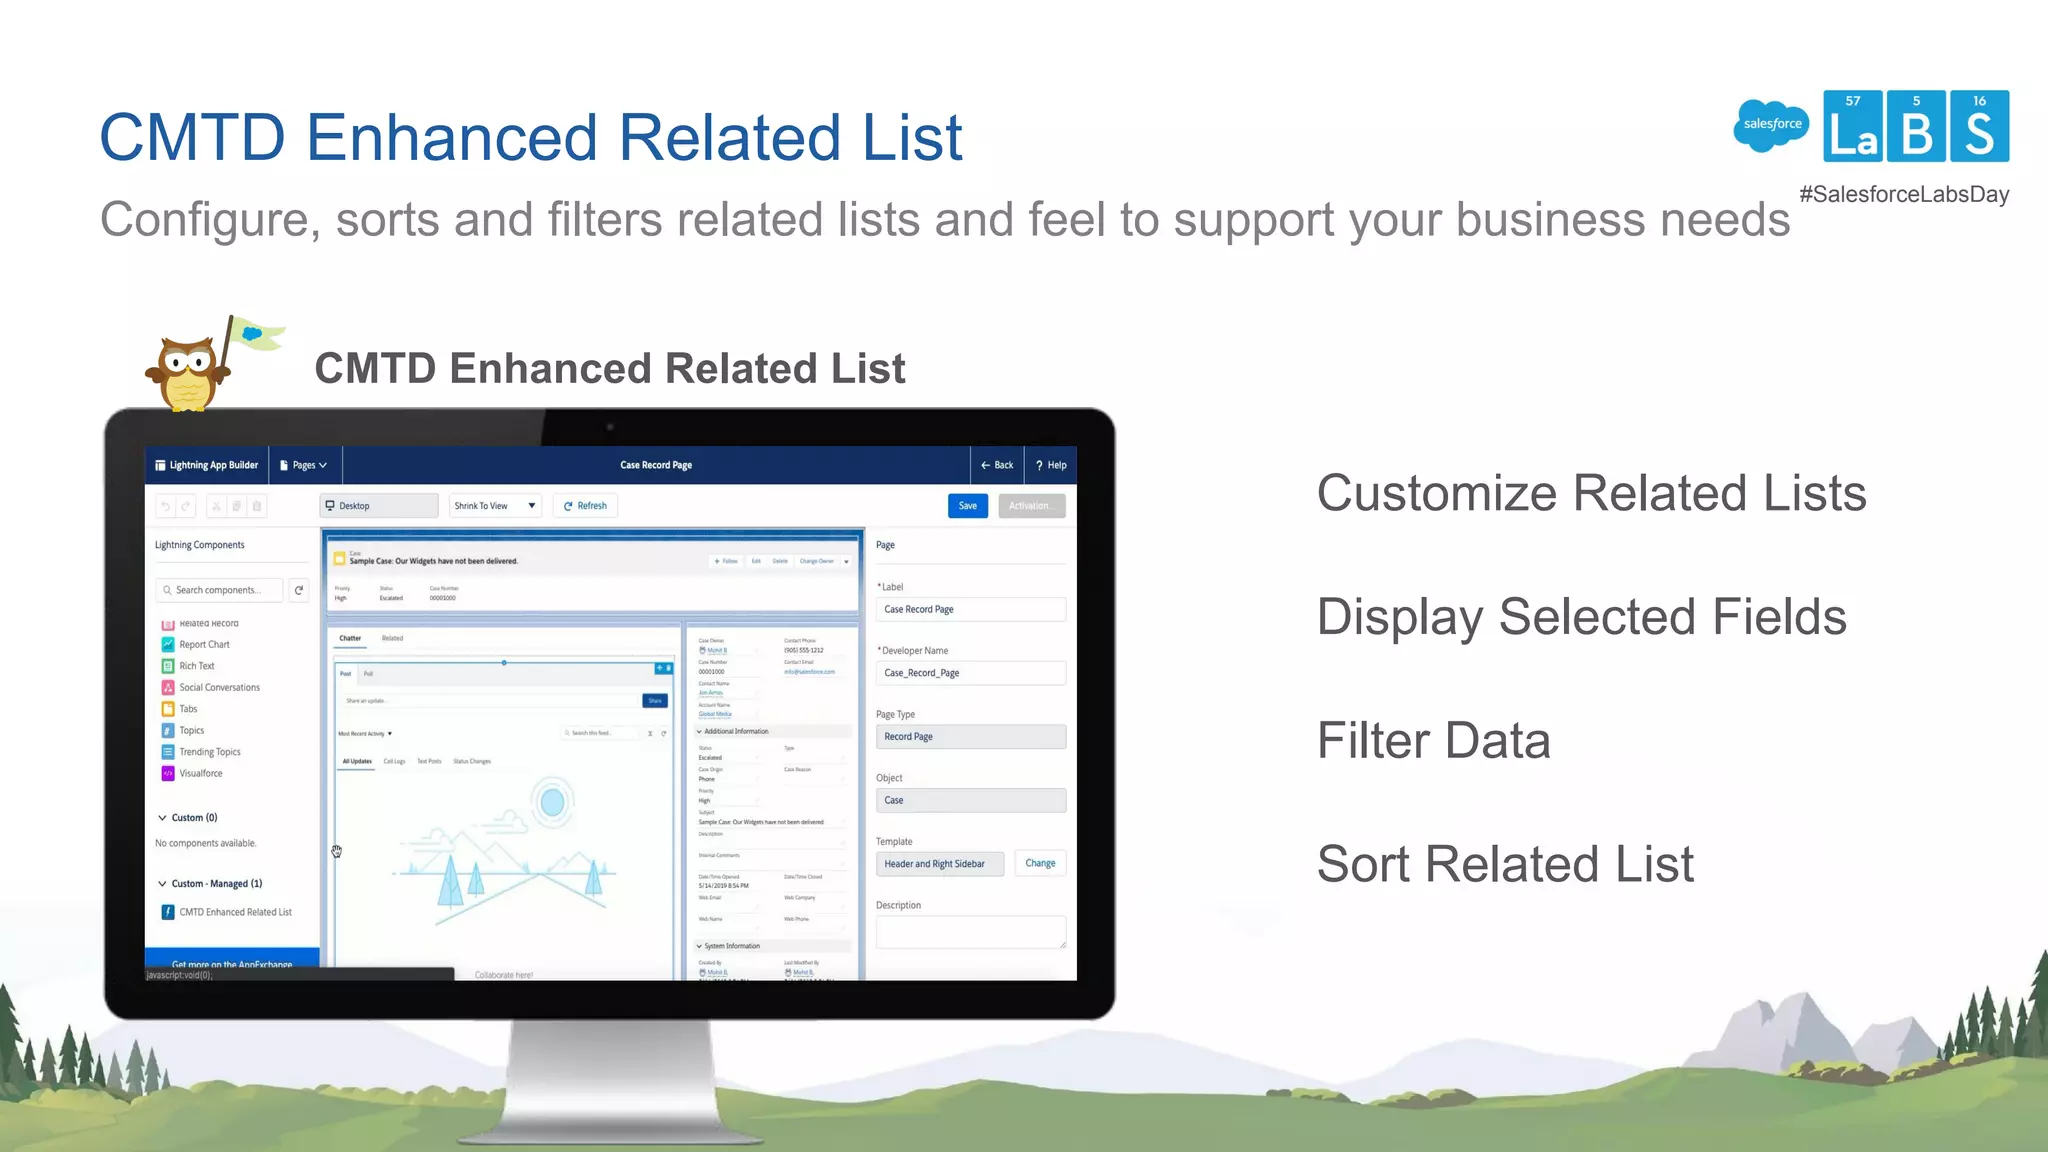
Task: Click the Developer Name field
Action: pos(971,673)
